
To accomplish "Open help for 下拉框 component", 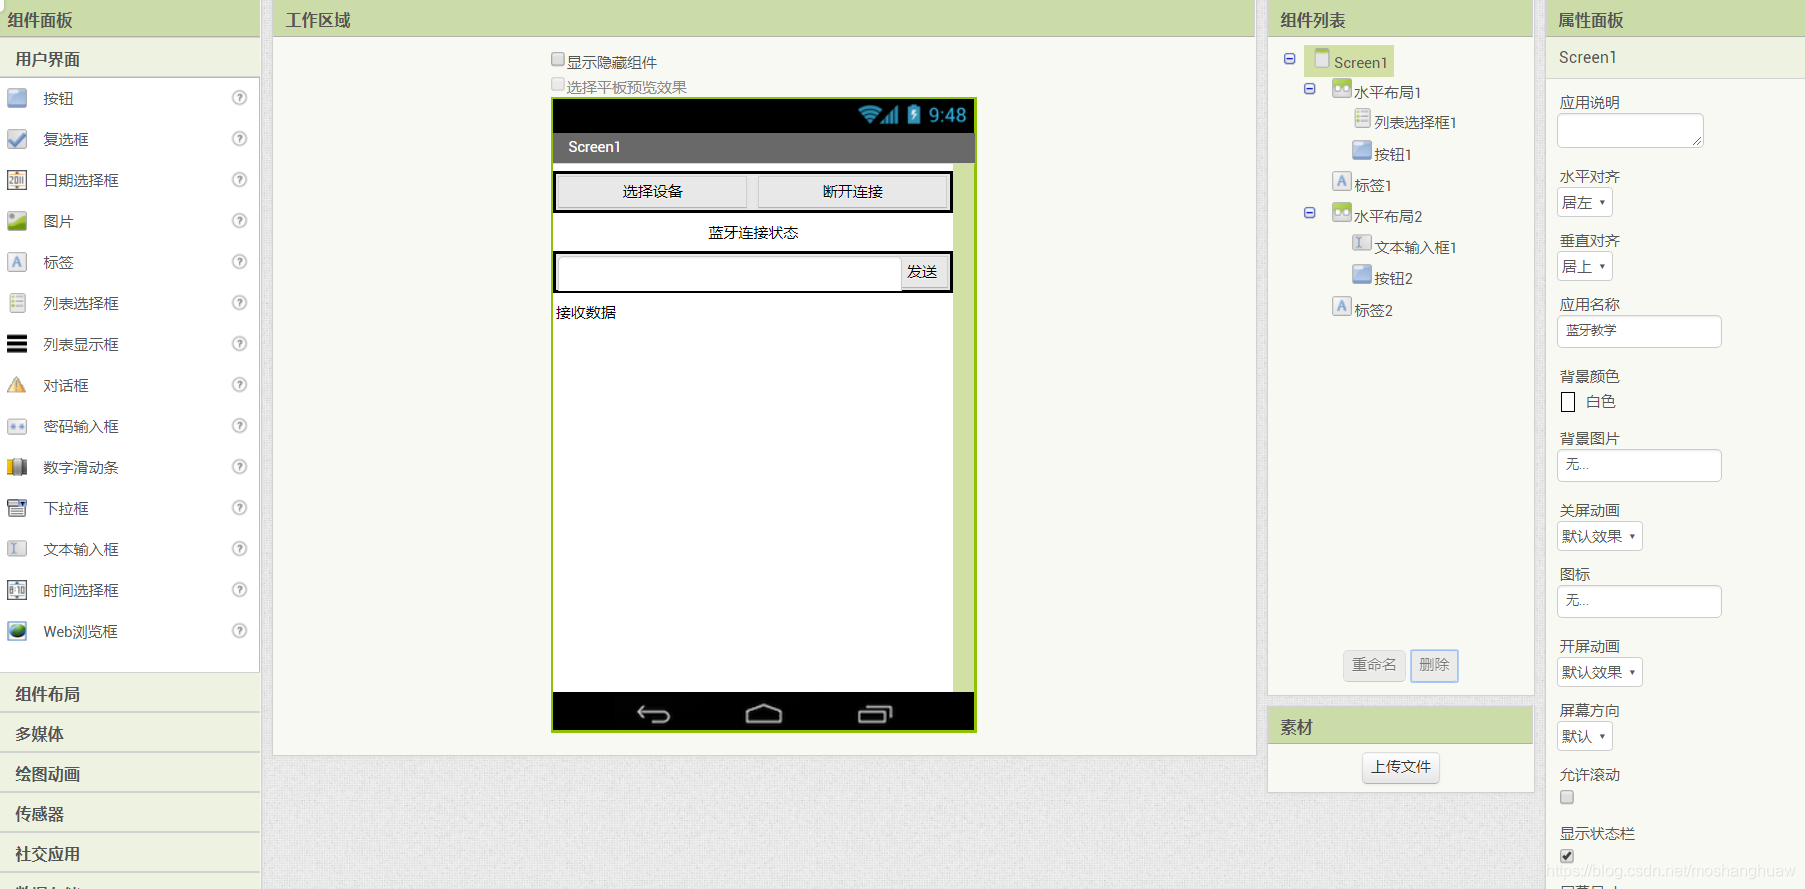I will [x=239, y=508].
